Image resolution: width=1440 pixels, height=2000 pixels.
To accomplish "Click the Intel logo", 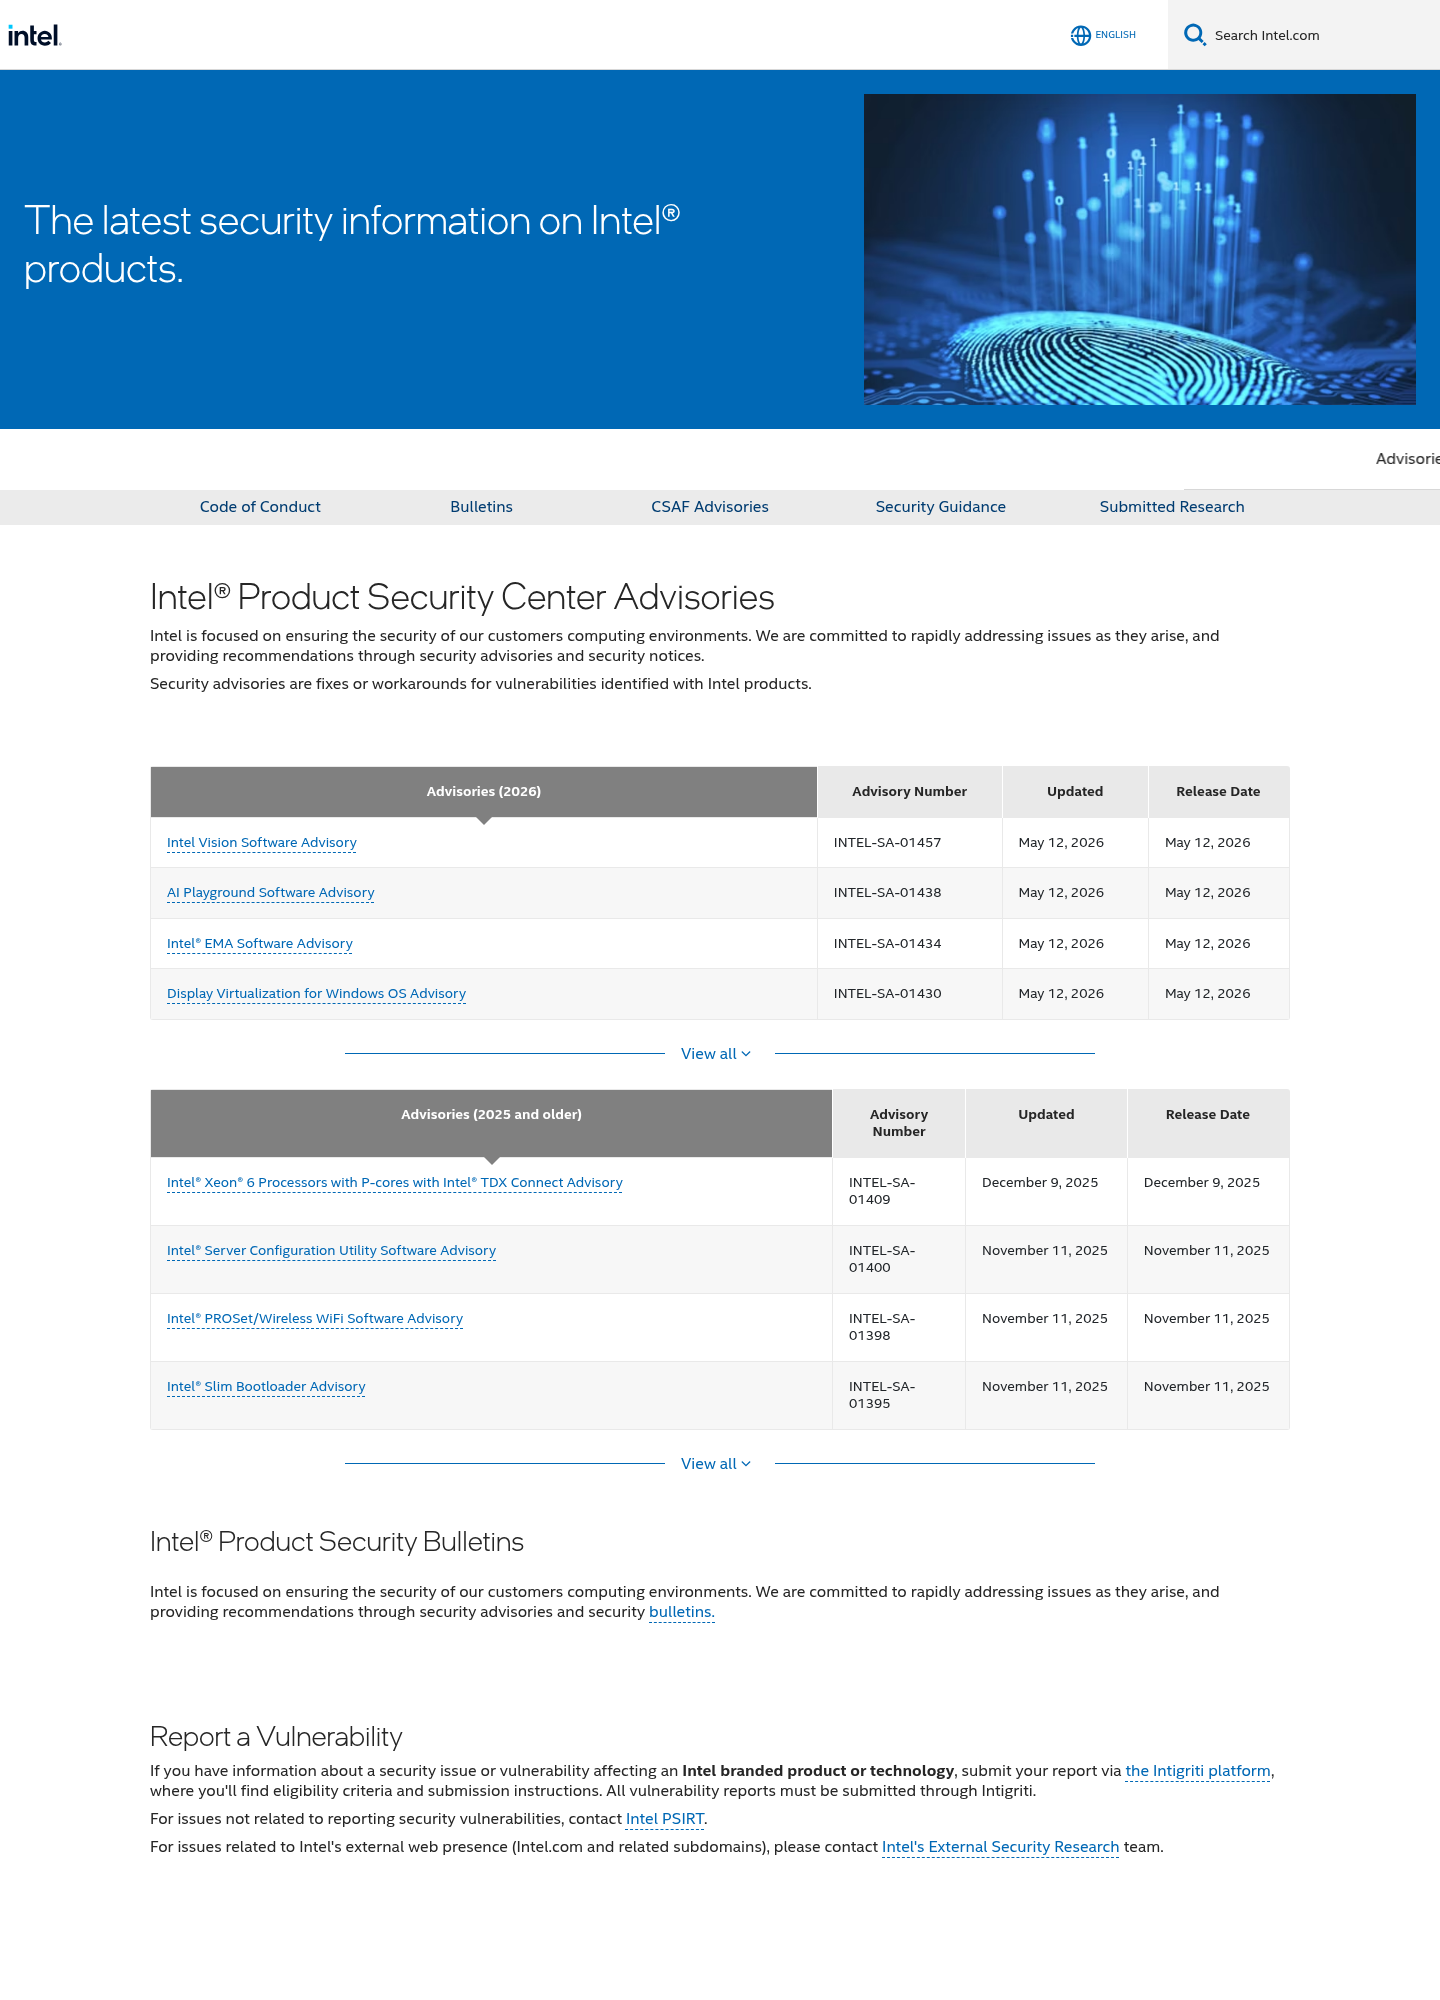I will point(35,36).
